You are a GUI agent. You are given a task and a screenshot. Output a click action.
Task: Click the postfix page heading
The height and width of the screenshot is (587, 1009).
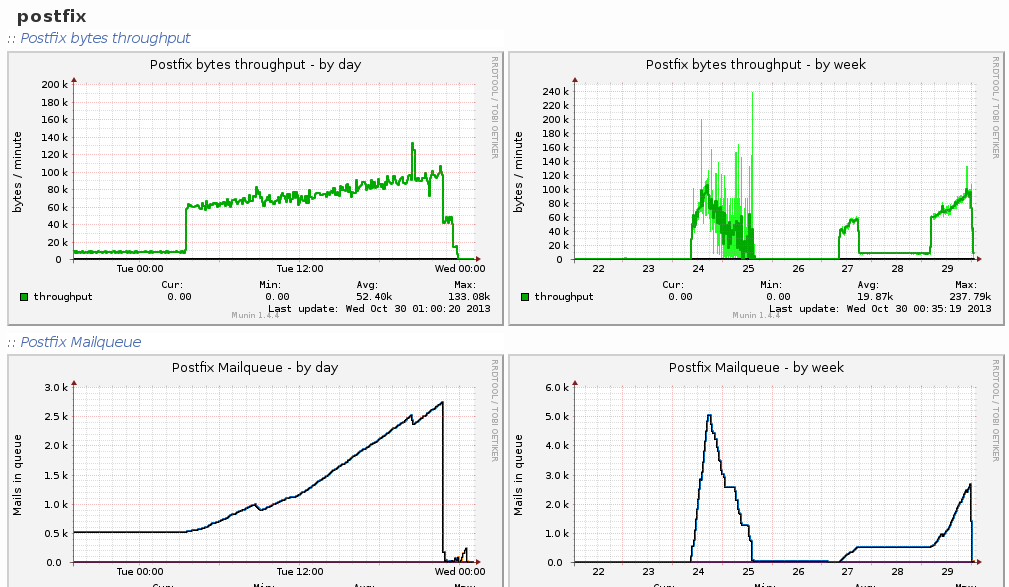pyautogui.click(x=52, y=16)
